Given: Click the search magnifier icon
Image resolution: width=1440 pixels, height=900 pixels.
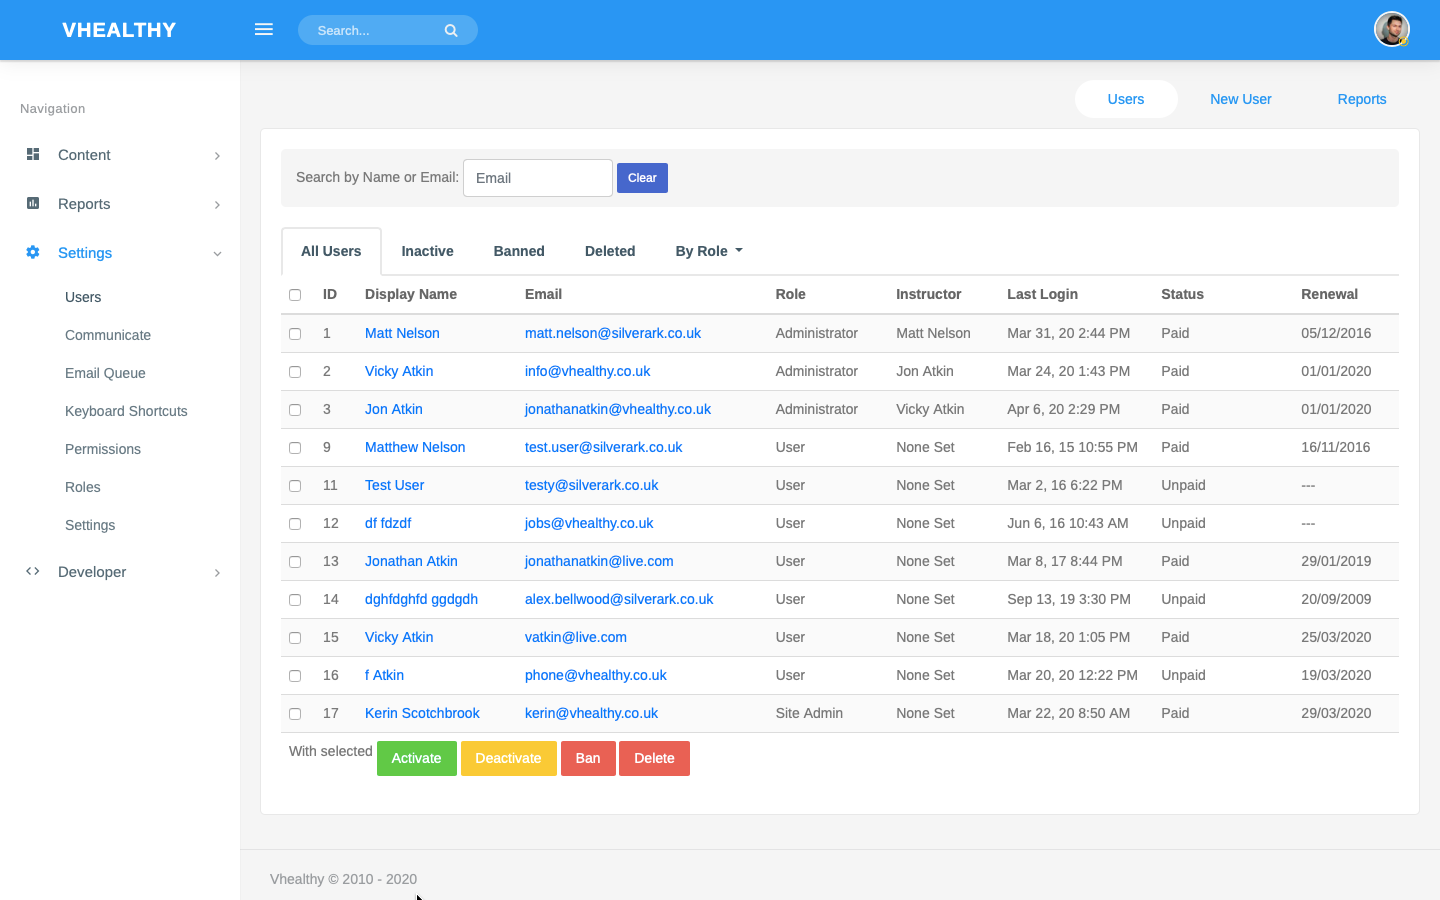Looking at the screenshot, I should [451, 31].
